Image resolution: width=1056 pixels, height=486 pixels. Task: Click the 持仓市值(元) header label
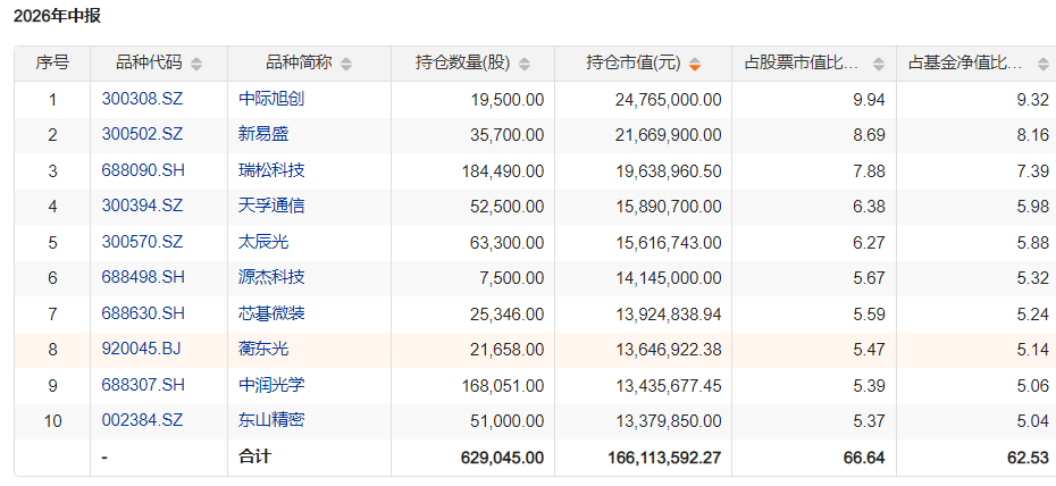tap(634, 63)
